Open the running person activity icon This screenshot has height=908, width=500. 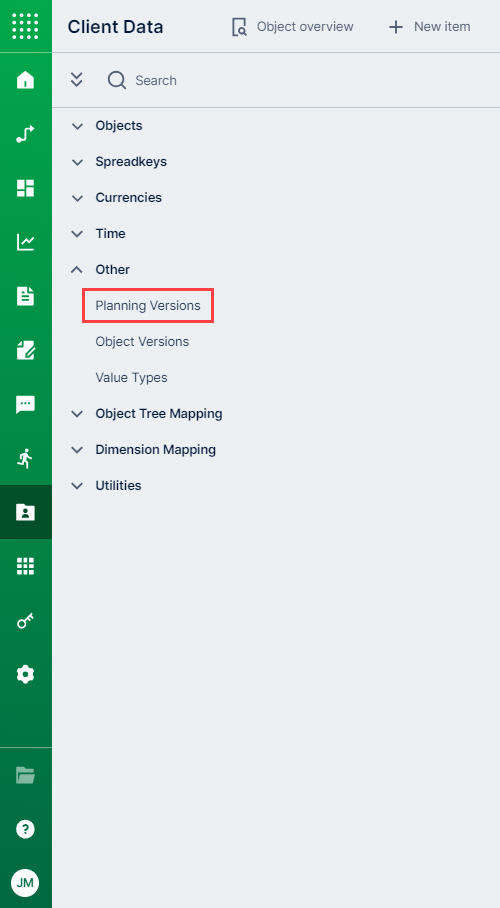coord(25,458)
